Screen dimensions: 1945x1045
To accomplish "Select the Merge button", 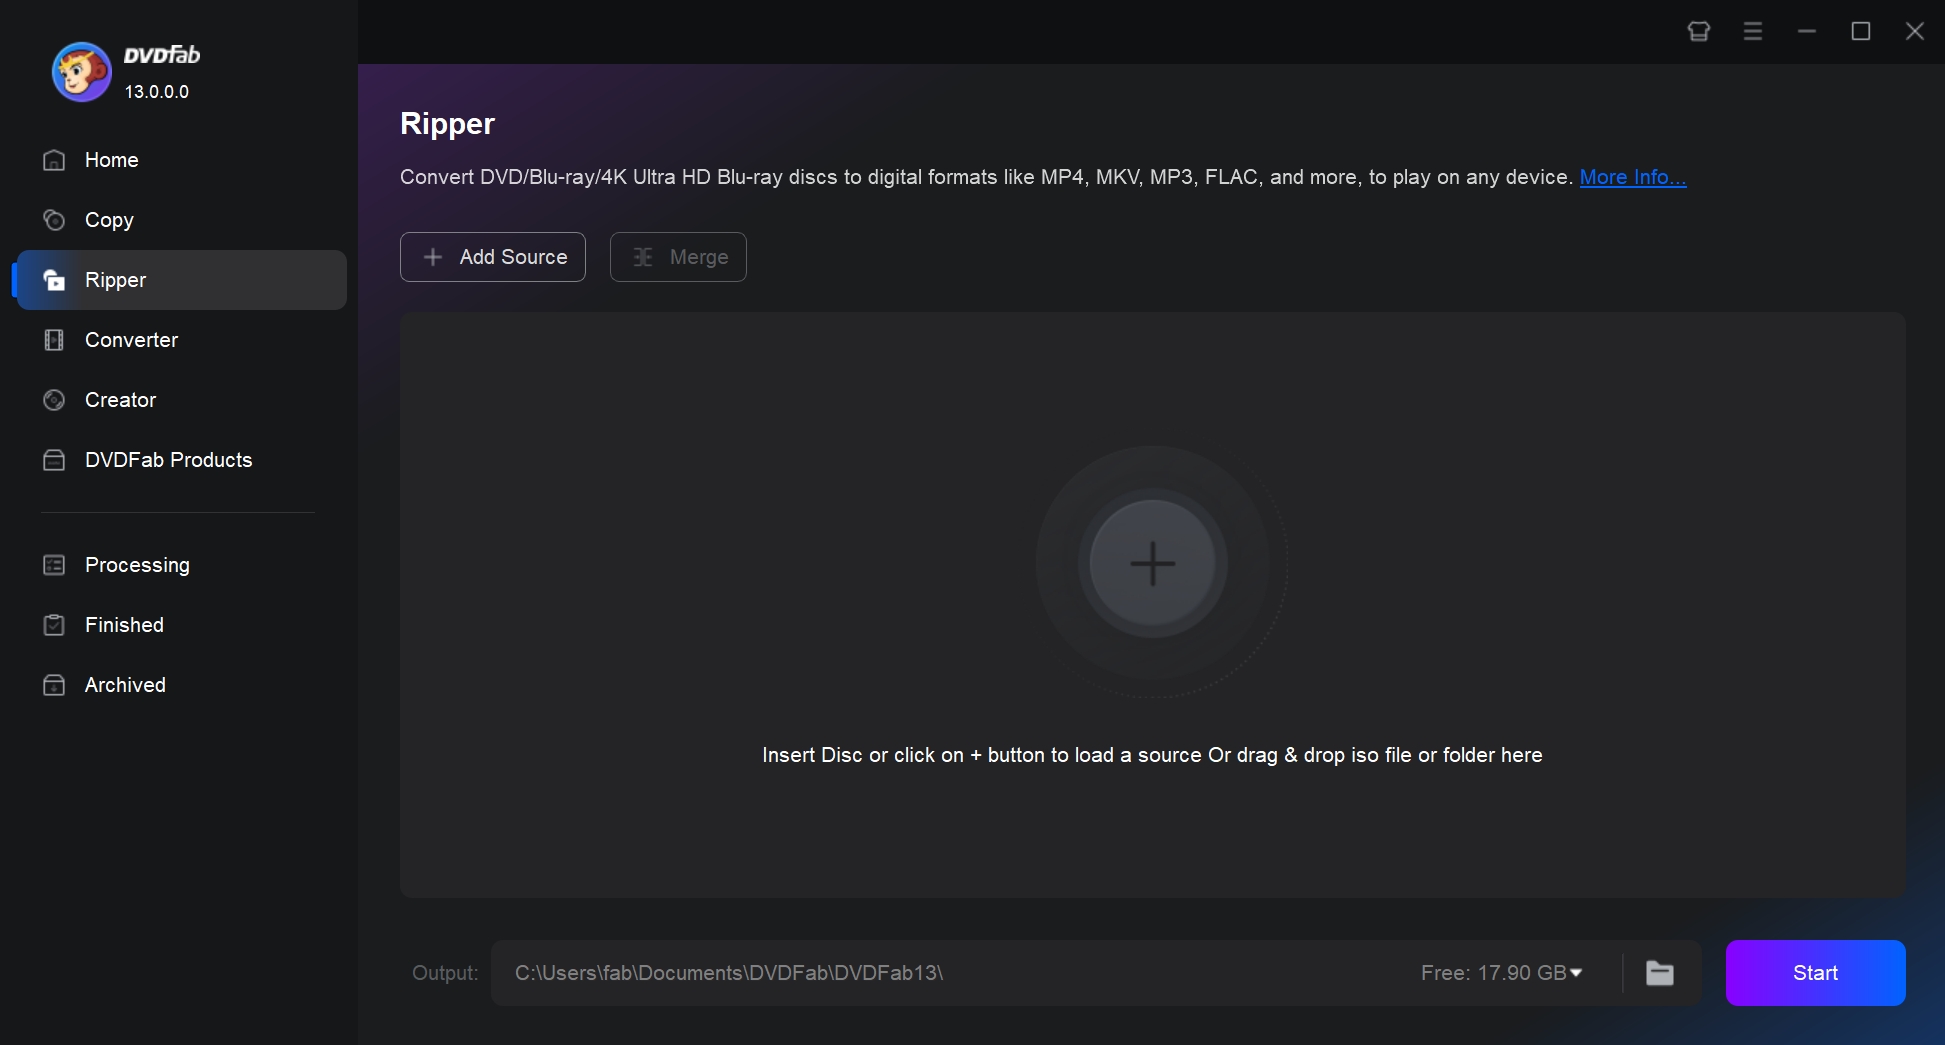I will [x=678, y=257].
